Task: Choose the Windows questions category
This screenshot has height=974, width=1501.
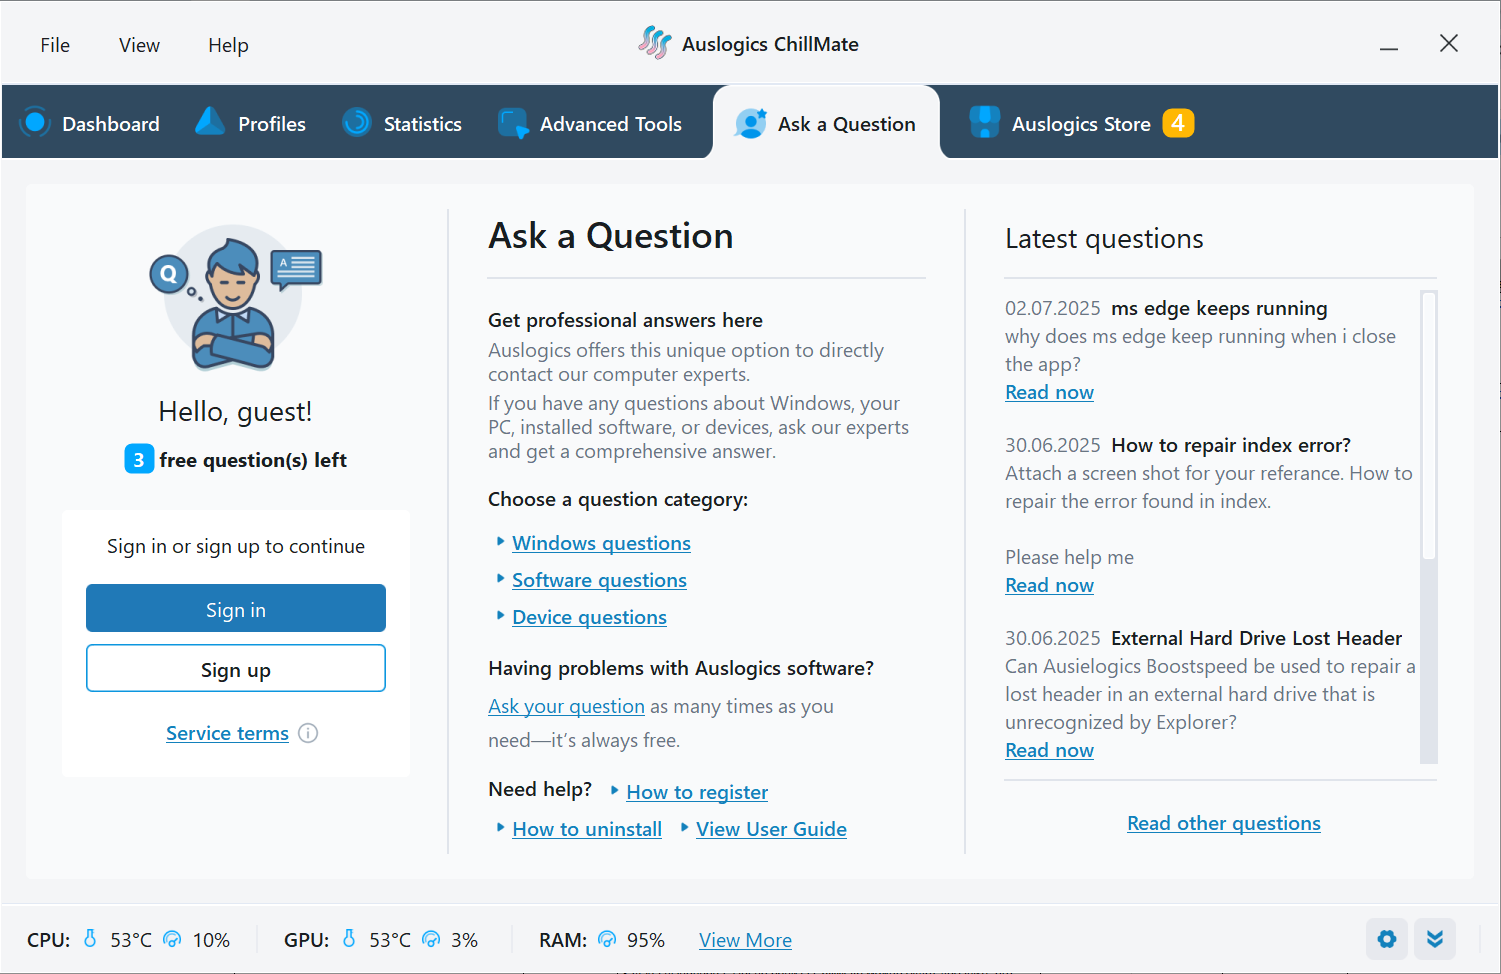Action: 601,543
